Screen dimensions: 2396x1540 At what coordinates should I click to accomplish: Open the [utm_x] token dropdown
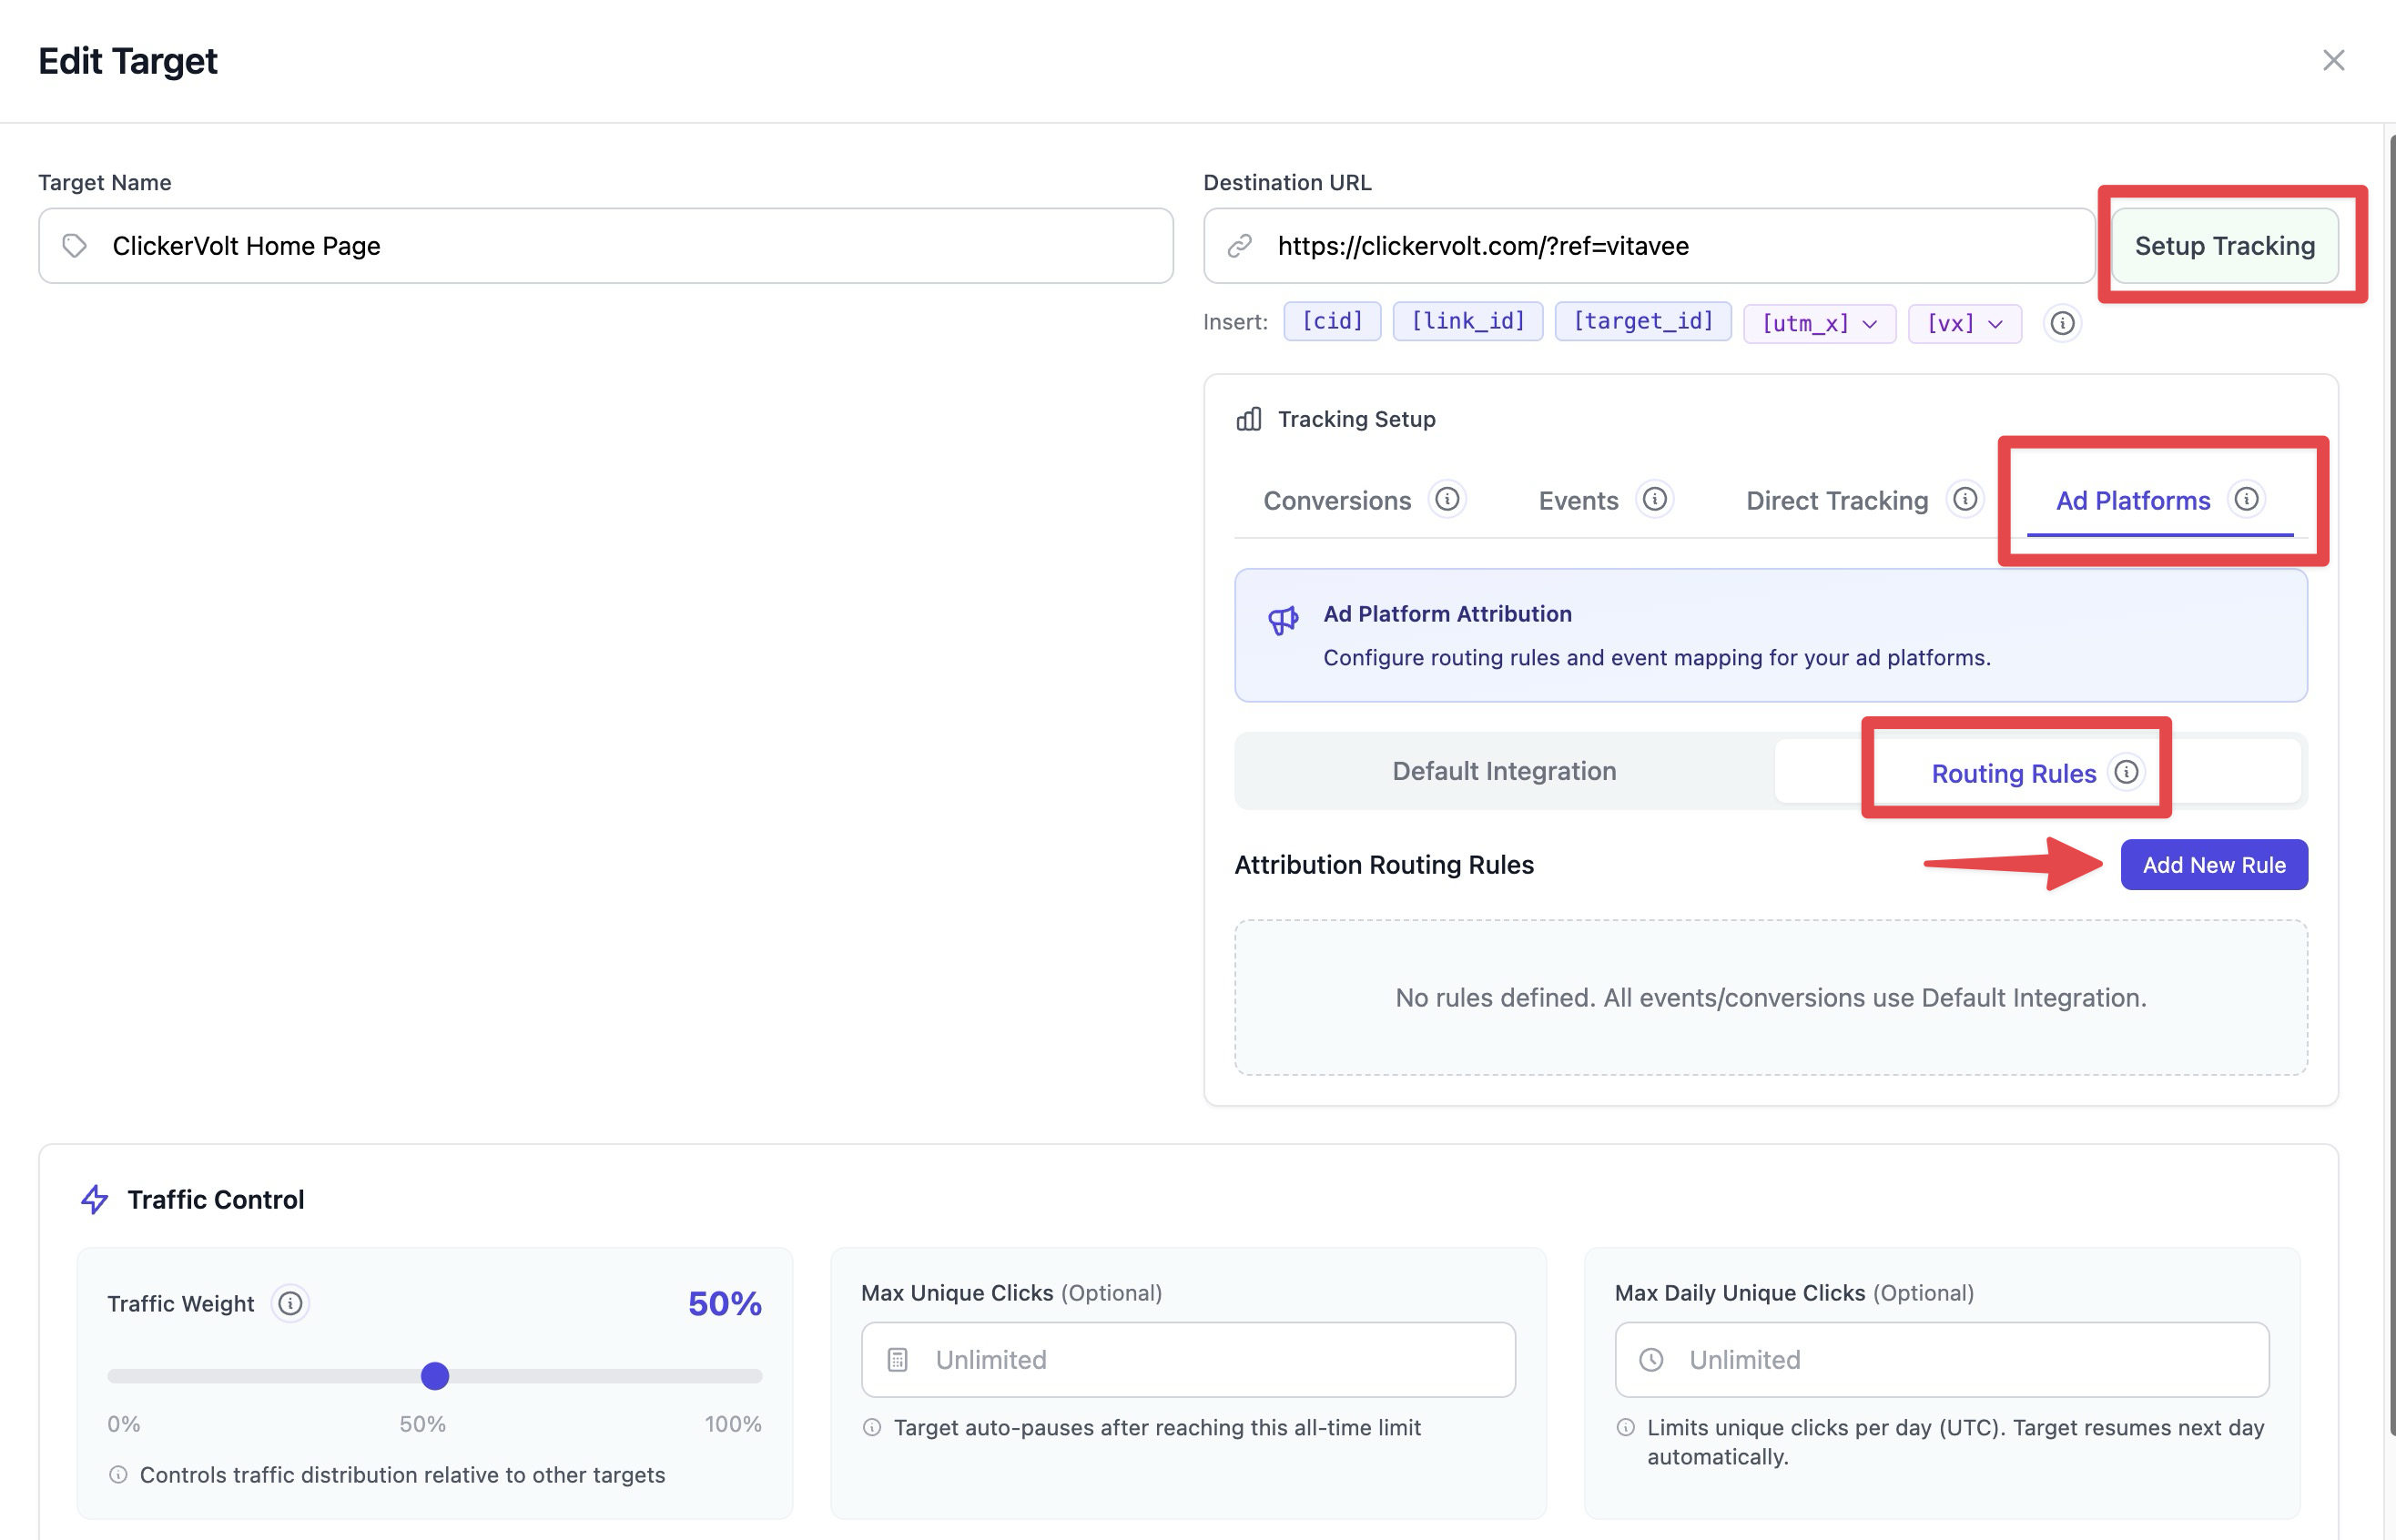pos(1819,324)
